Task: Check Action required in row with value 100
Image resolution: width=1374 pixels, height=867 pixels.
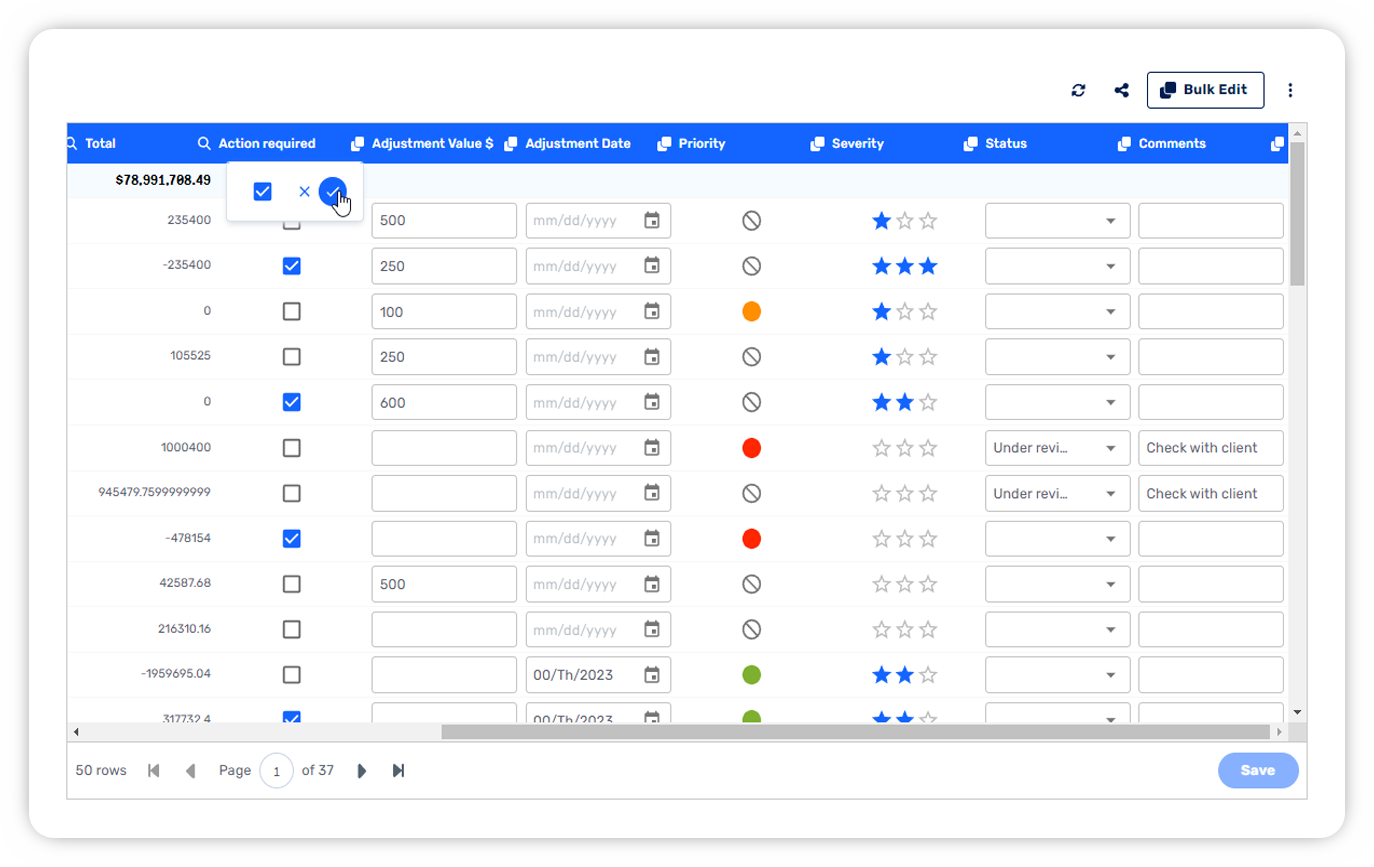Action: pyautogui.click(x=291, y=312)
